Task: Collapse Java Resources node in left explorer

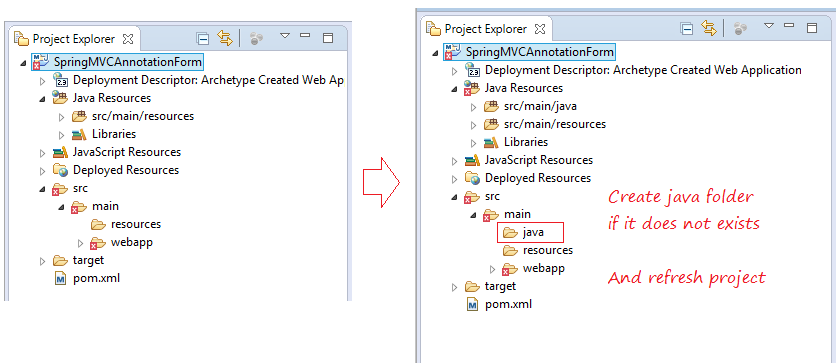Action: pyautogui.click(x=42, y=99)
